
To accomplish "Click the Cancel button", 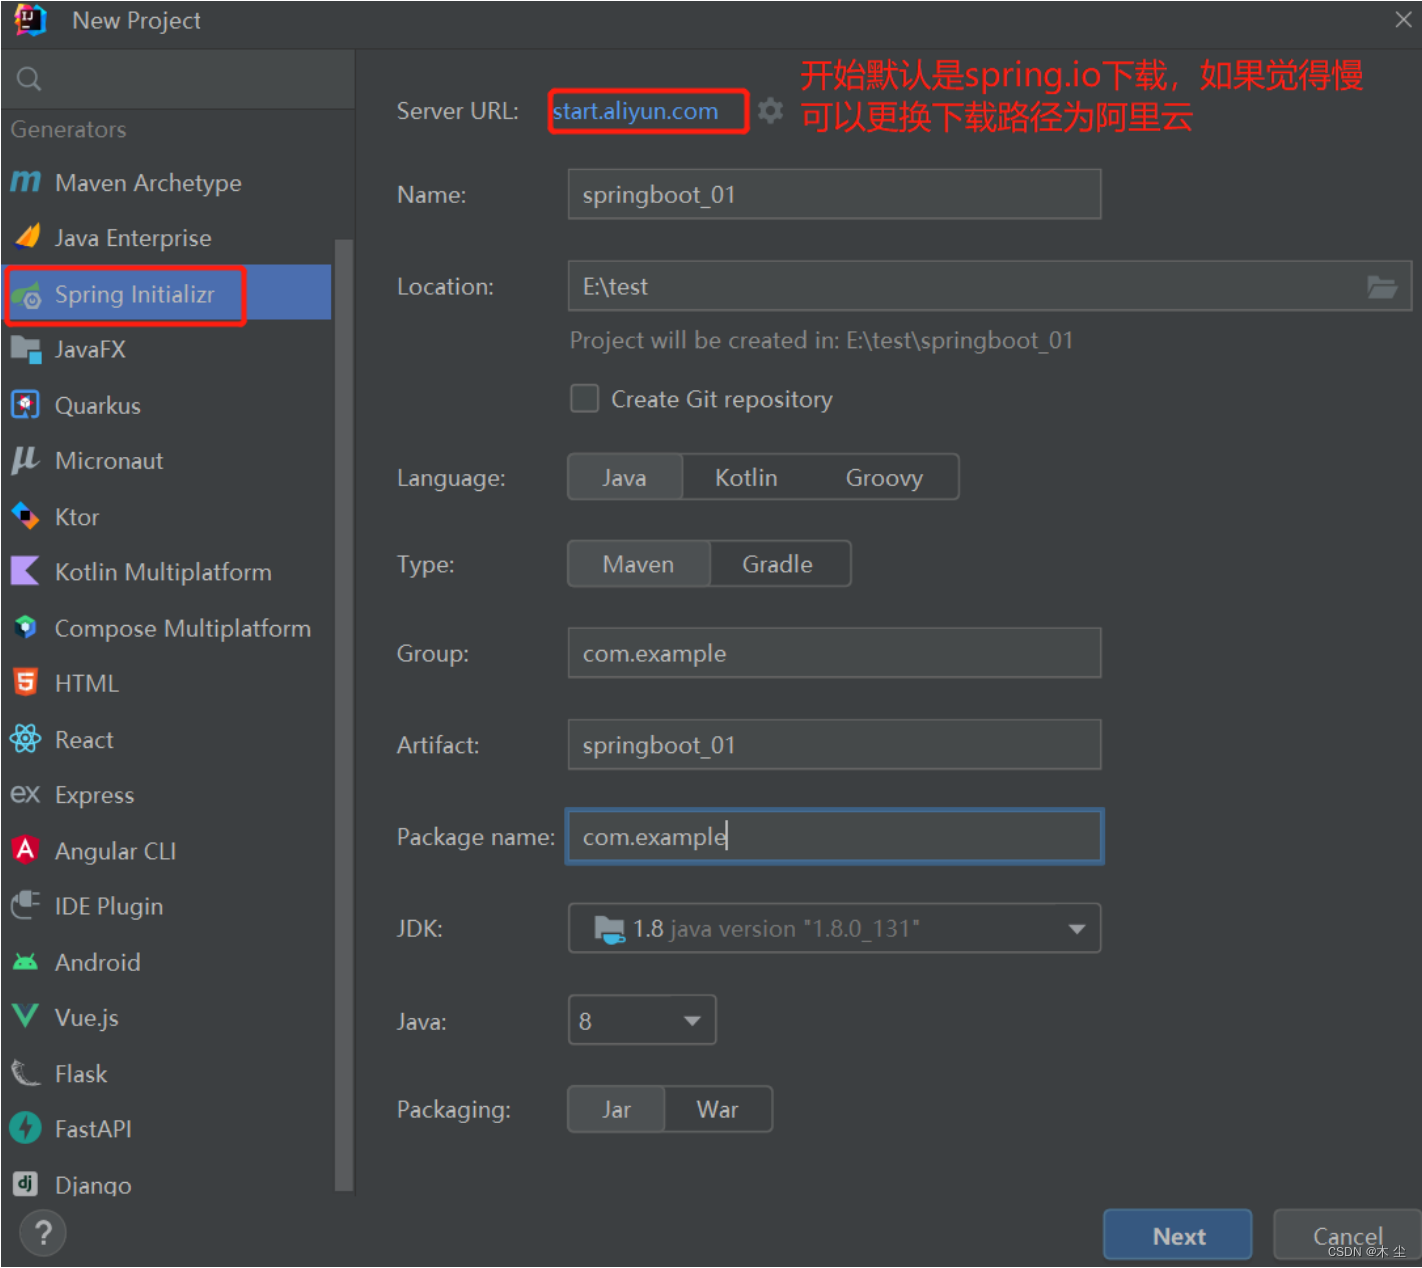I will pos(1346,1236).
